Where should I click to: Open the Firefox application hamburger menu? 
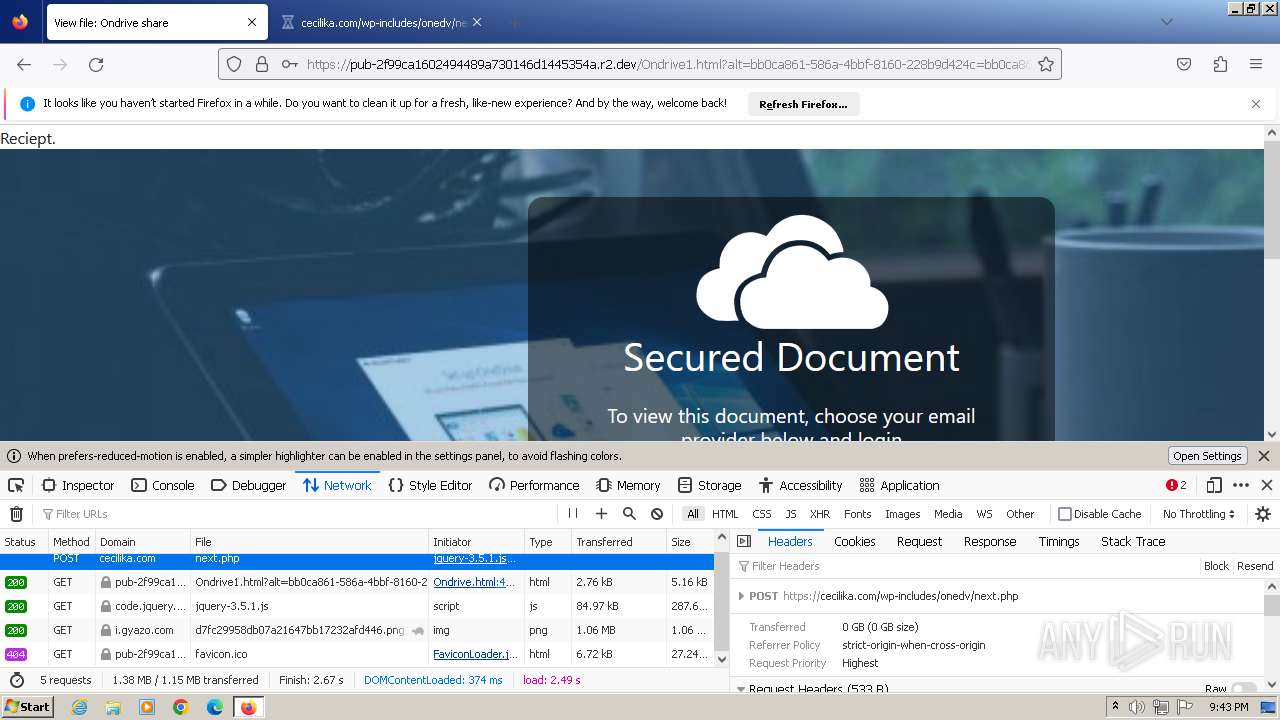point(1256,64)
